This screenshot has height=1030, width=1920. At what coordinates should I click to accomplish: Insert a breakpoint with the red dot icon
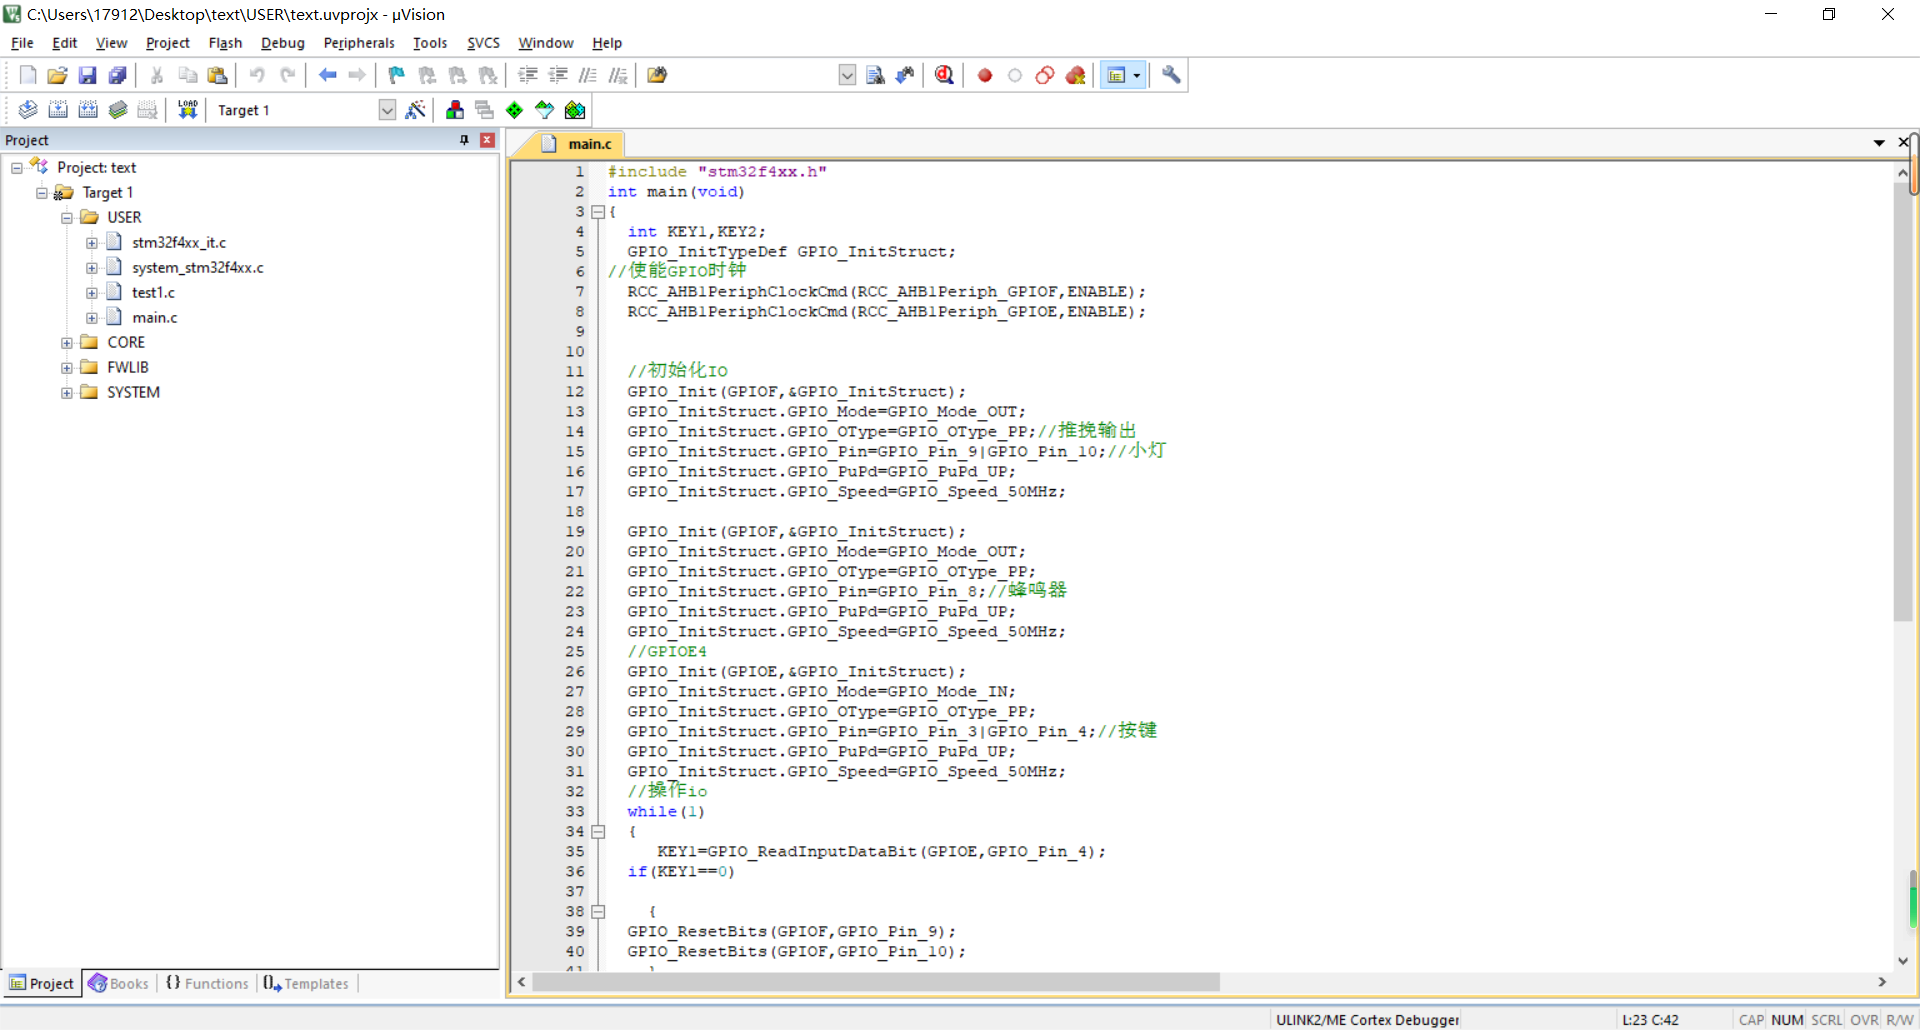(985, 75)
